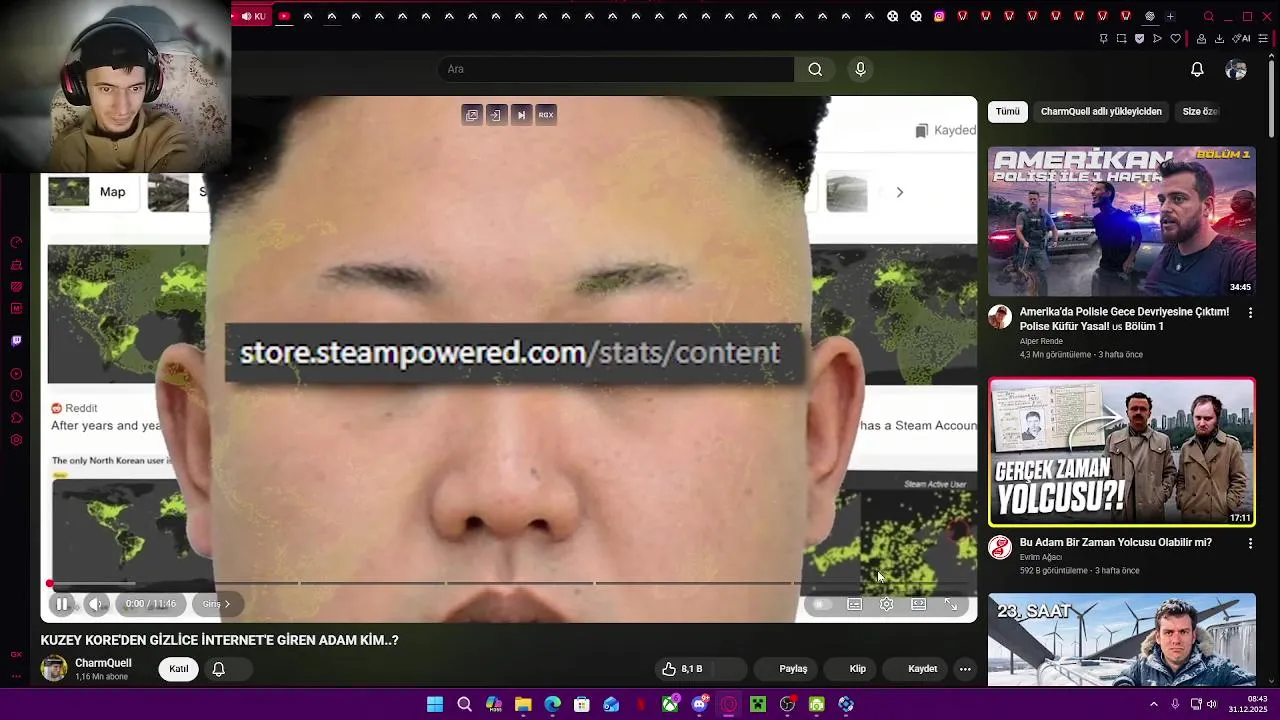Open Extensions cube icon in the sidebar
Viewport: 1280px width, 720px height.
click(16, 418)
